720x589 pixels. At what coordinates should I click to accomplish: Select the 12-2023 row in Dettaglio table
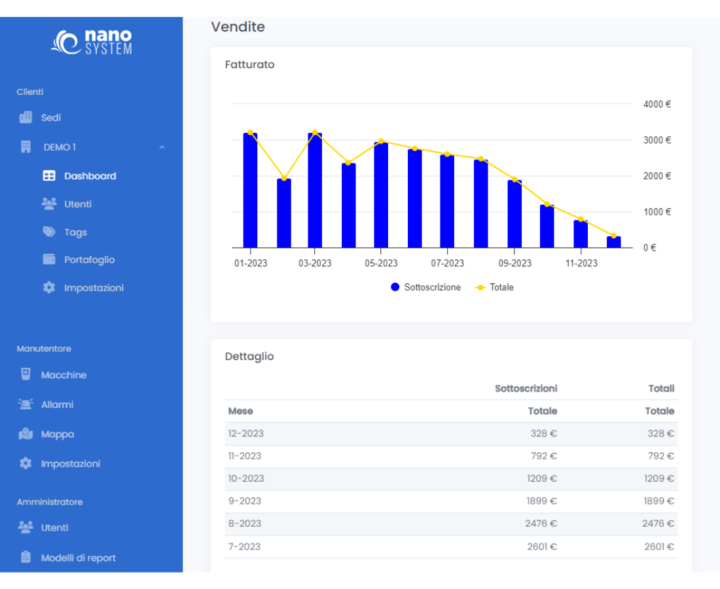click(x=450, y=433)
